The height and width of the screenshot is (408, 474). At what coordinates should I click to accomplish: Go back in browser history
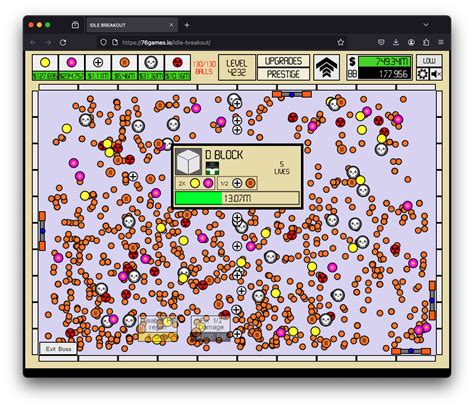point(33,42)
